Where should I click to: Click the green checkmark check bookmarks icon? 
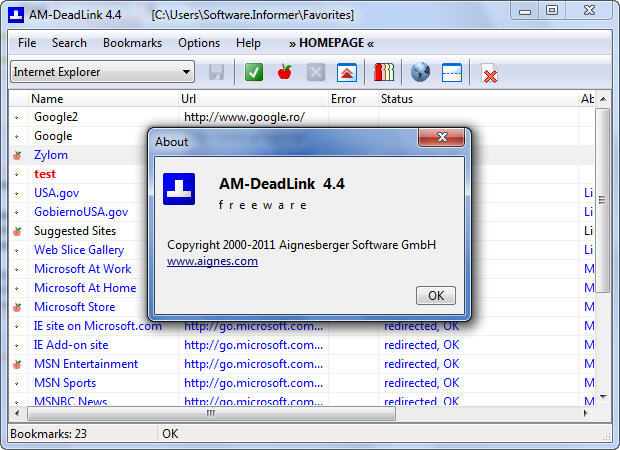pyautogui.click(x=253, y=72)
